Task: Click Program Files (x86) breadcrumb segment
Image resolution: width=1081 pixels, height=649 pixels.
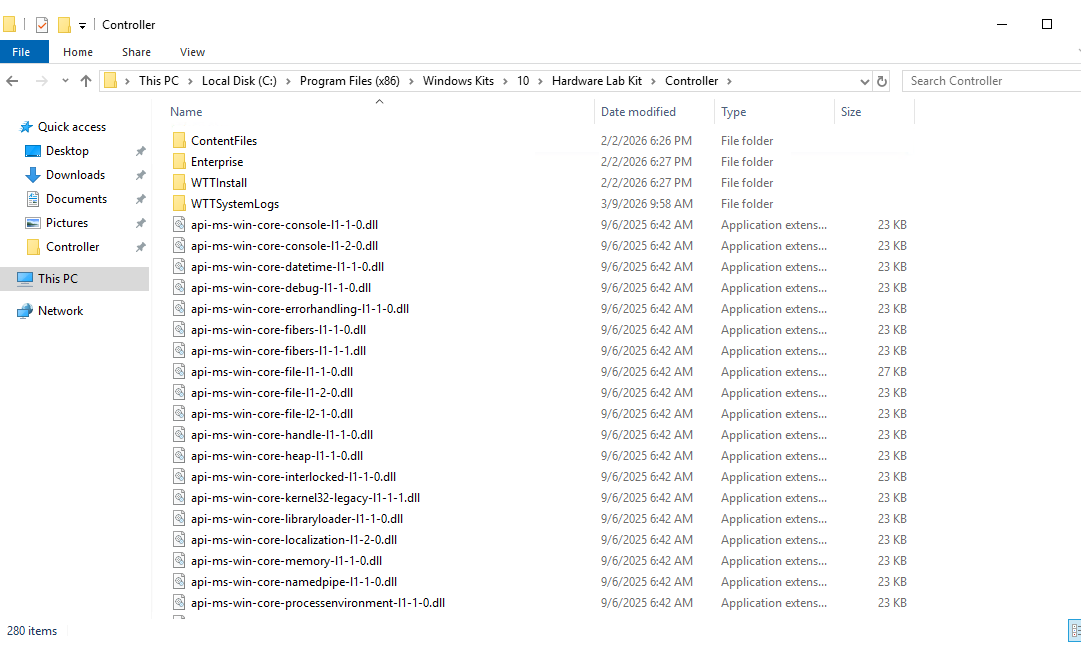Action: click(350, 81)
